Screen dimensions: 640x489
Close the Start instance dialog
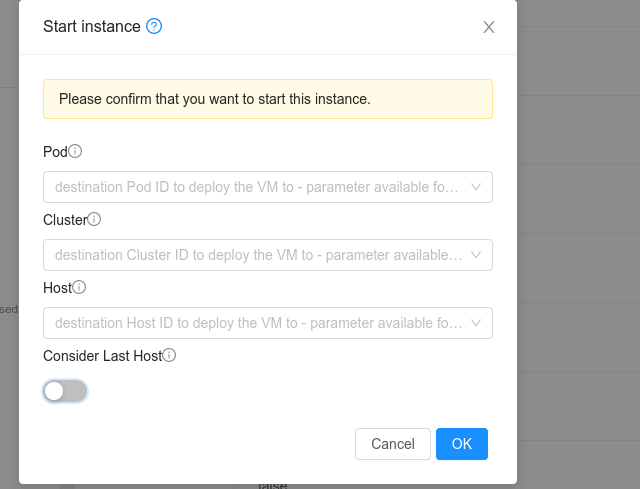[x=489, y=27]
